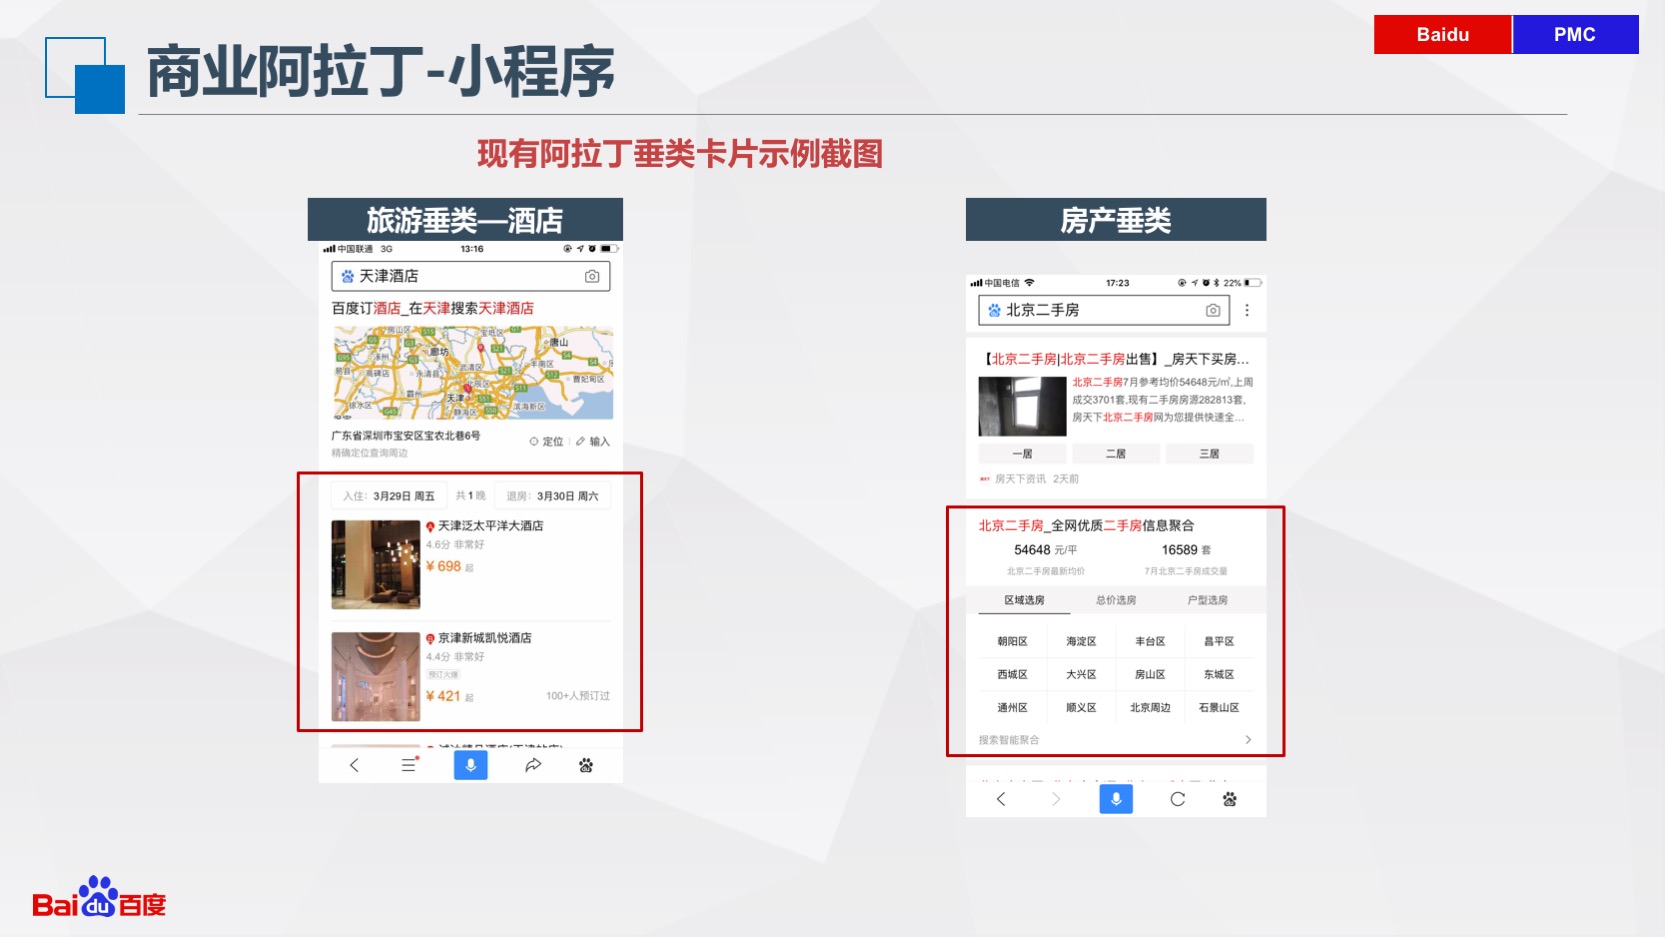The width and height of the screenshot is (1665, 937).
Task: Tap 京津新城凯悦酒店 photo thumbnail
Action: (x=376, y=677)
